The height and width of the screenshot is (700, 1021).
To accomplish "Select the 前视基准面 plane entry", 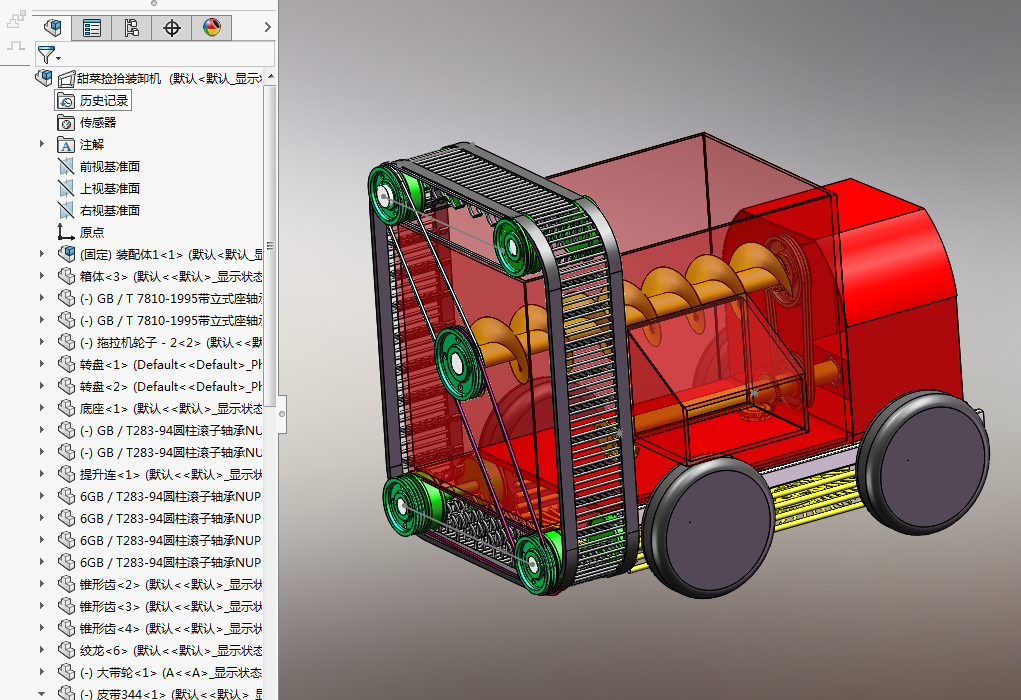I will (x=109, y=167).
